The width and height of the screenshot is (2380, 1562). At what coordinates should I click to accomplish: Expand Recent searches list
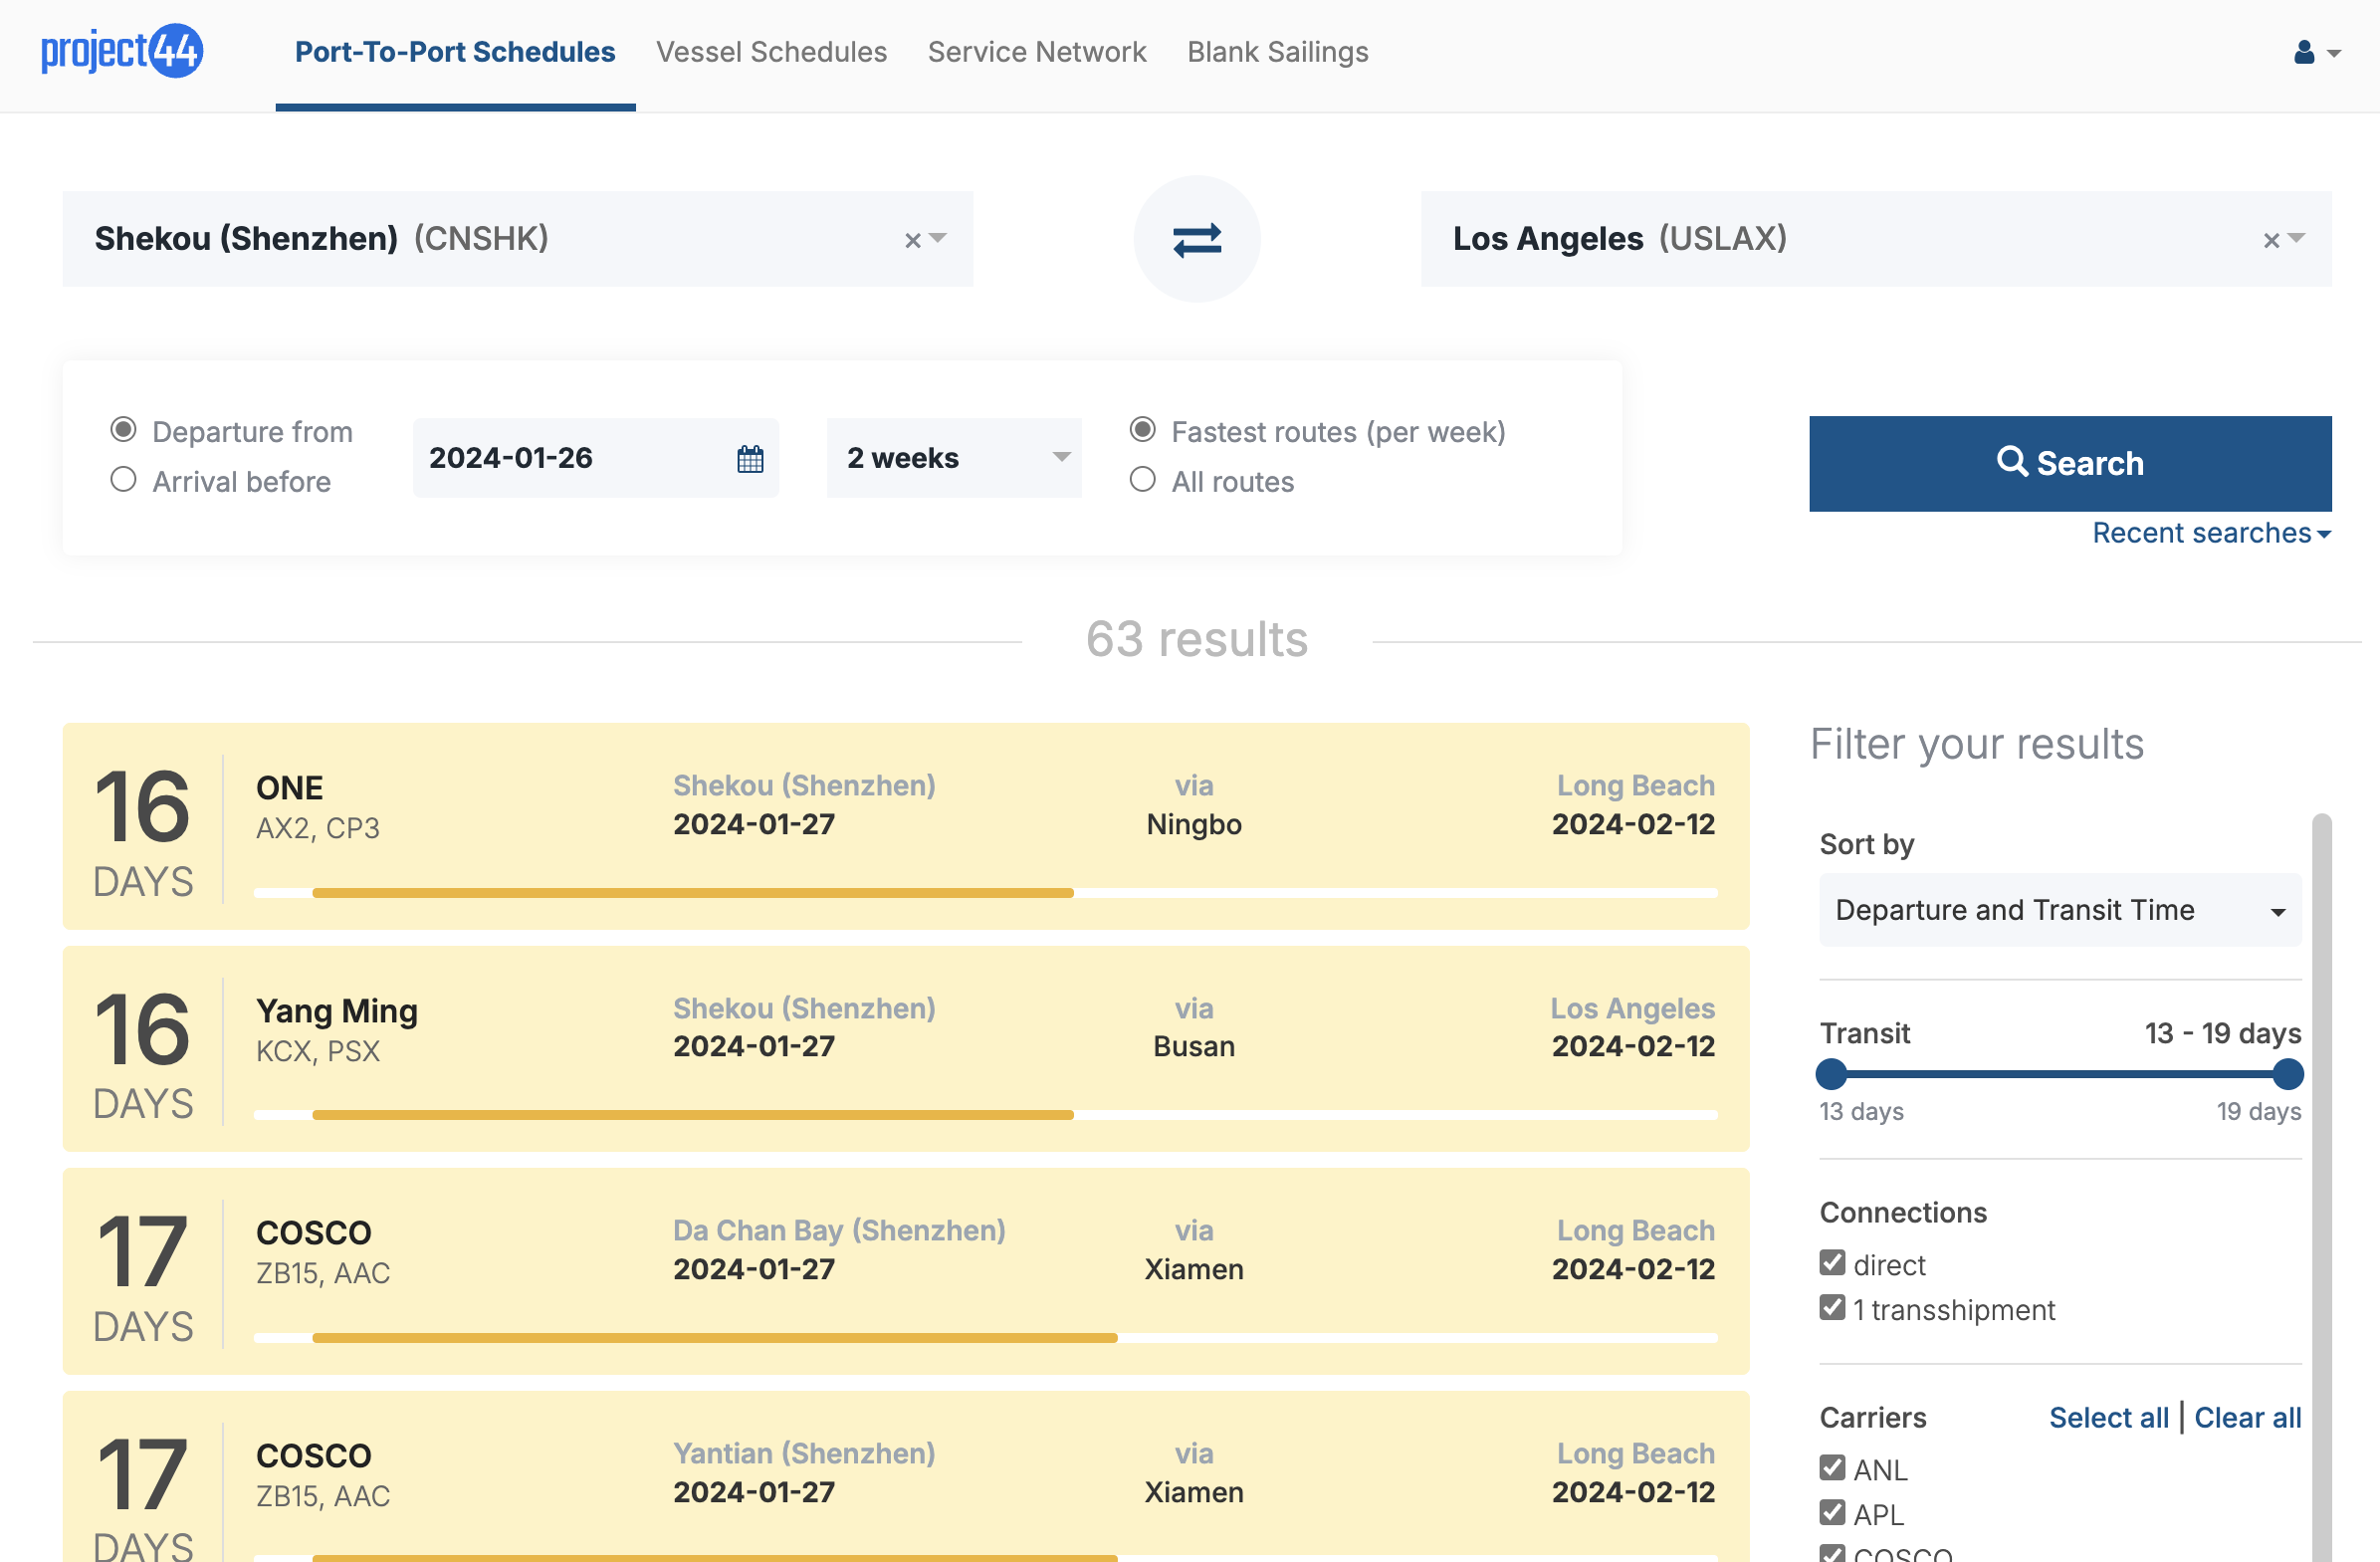[x=2212, y=533]
